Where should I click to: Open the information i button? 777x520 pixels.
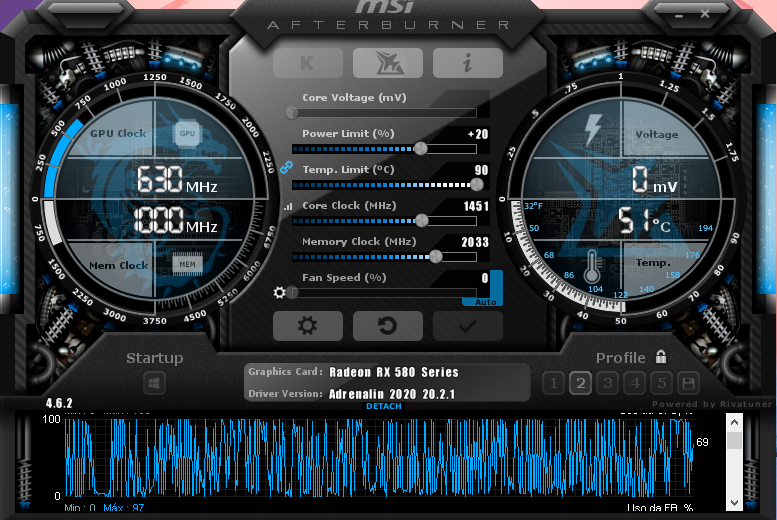(x=468, y=63)
